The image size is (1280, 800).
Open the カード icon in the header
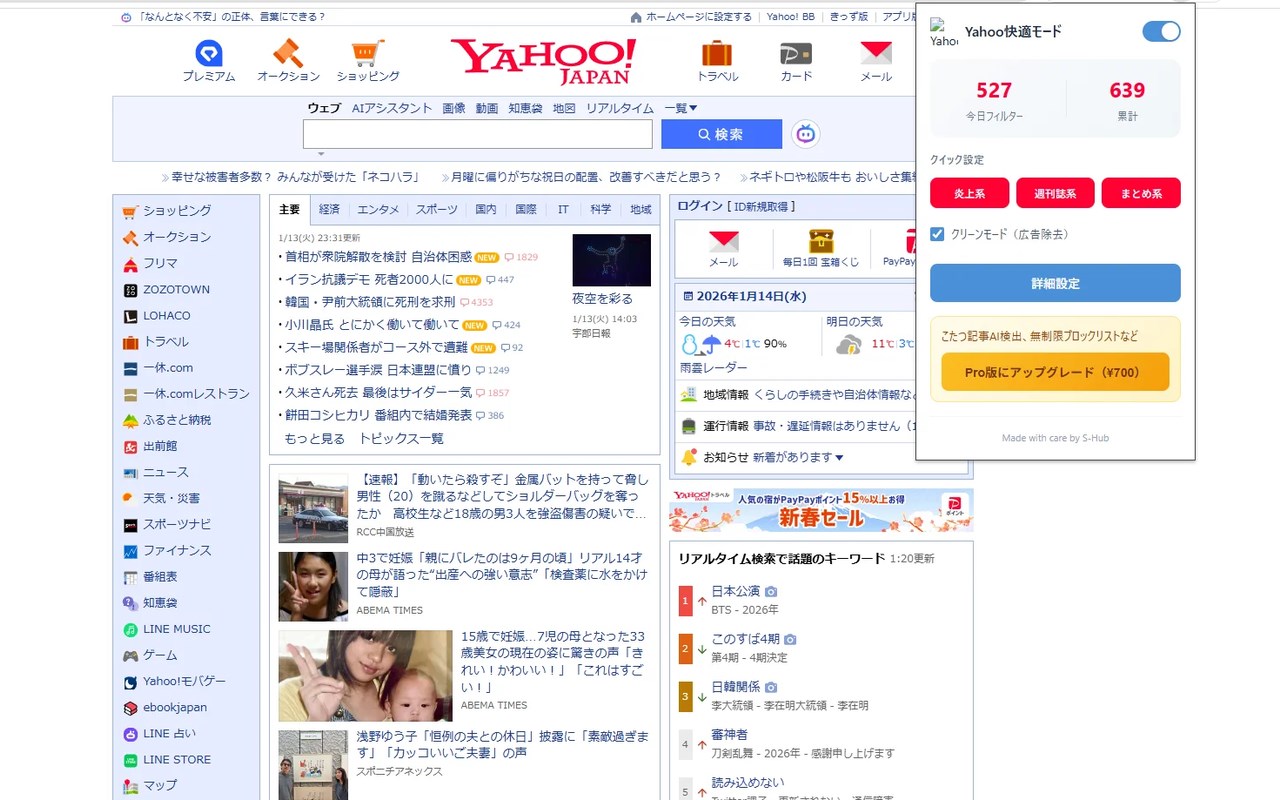tap(796, 53)
